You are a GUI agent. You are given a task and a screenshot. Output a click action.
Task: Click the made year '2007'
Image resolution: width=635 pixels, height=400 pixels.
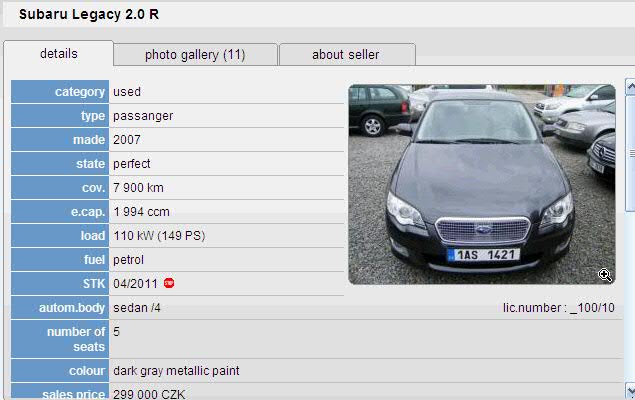coord(127,140)
